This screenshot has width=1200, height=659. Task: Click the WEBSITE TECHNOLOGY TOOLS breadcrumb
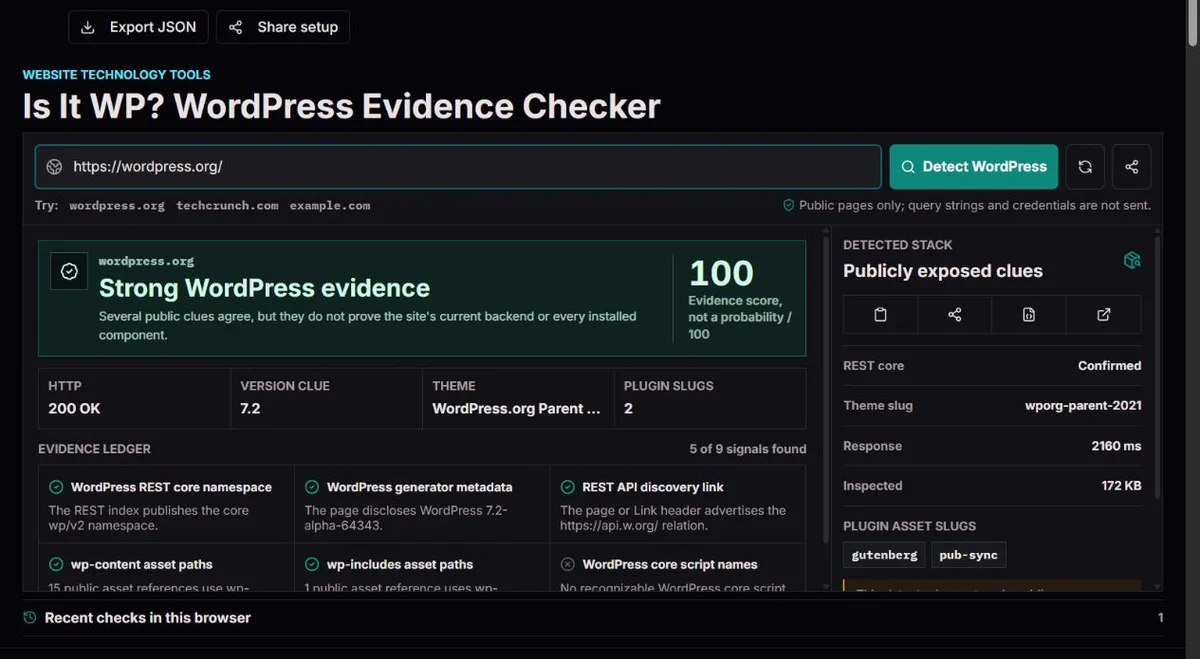pyautogui.click(x=117, y=75)
